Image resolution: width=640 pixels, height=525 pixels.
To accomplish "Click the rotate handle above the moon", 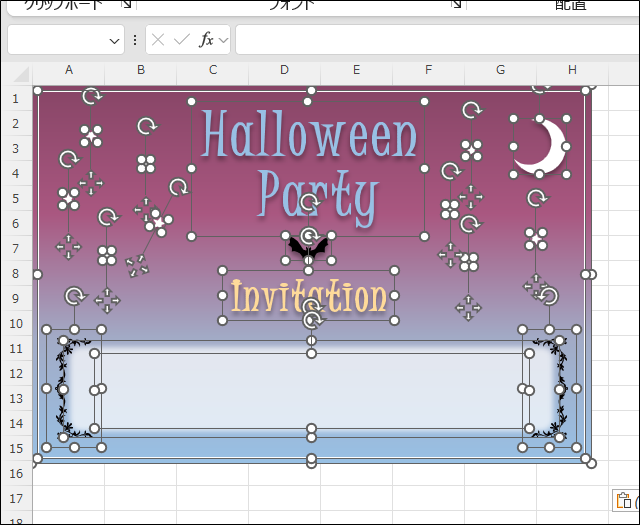I will click(540, 88).
